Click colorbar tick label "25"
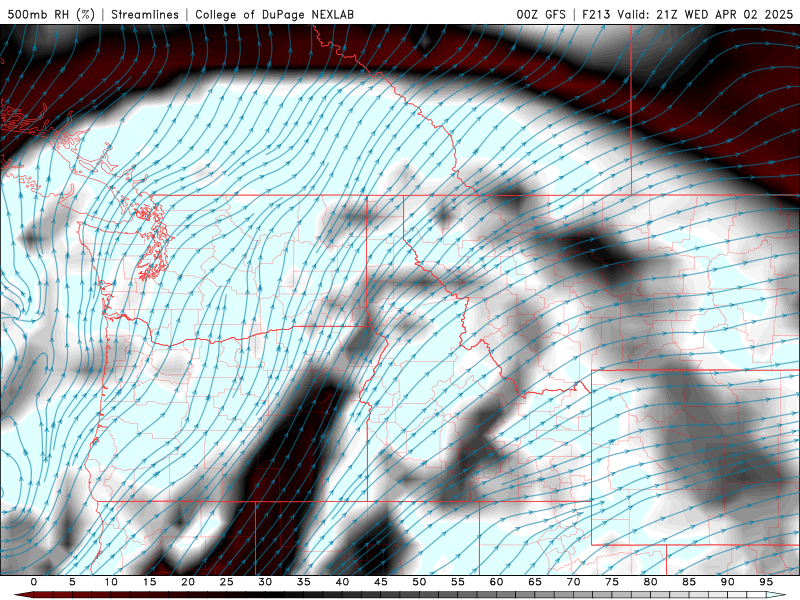Screen dimensions: 800x600 pyautogui.click(x=227, y=582)
